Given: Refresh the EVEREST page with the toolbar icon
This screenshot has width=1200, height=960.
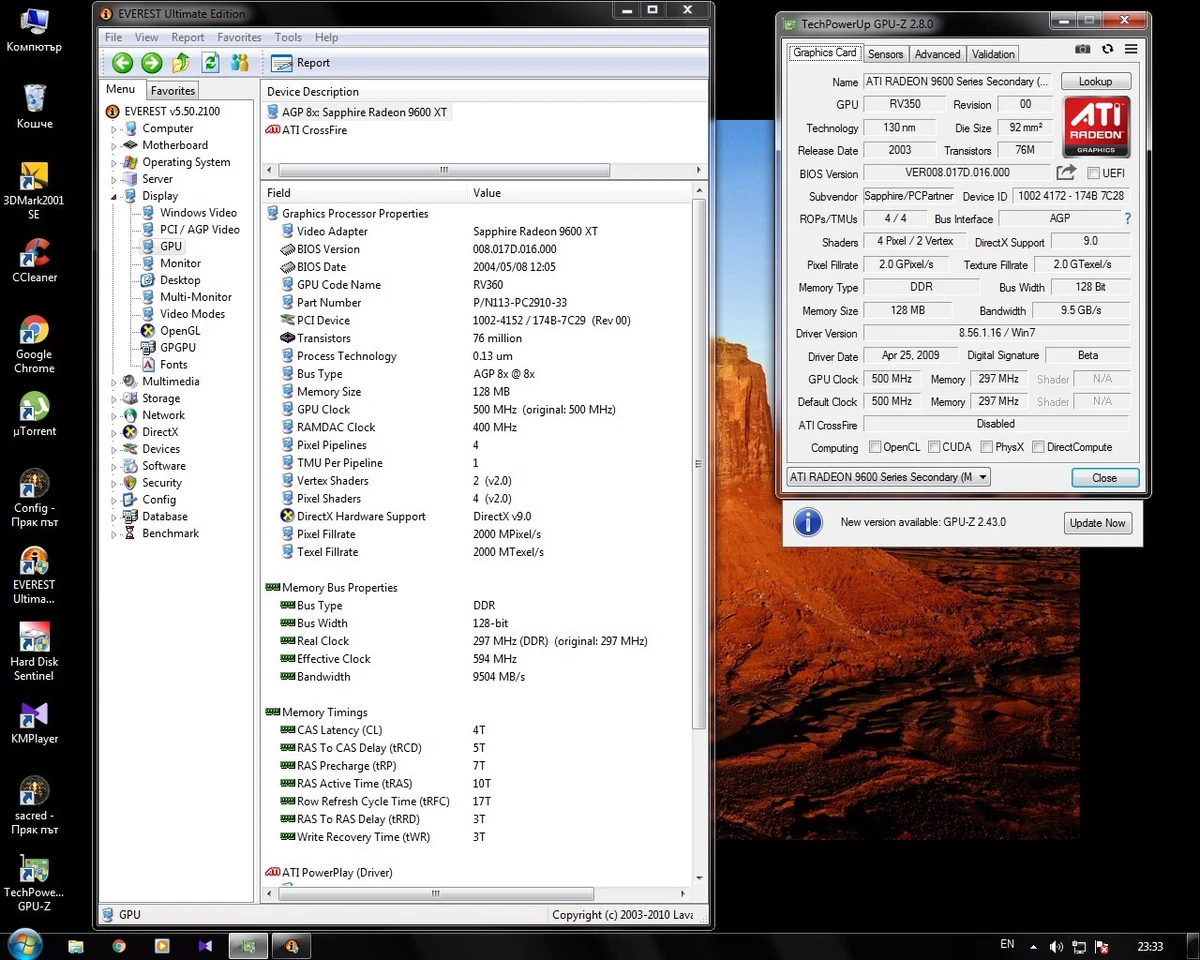Looking at the screenshot, I should click(x=210, y=63).
